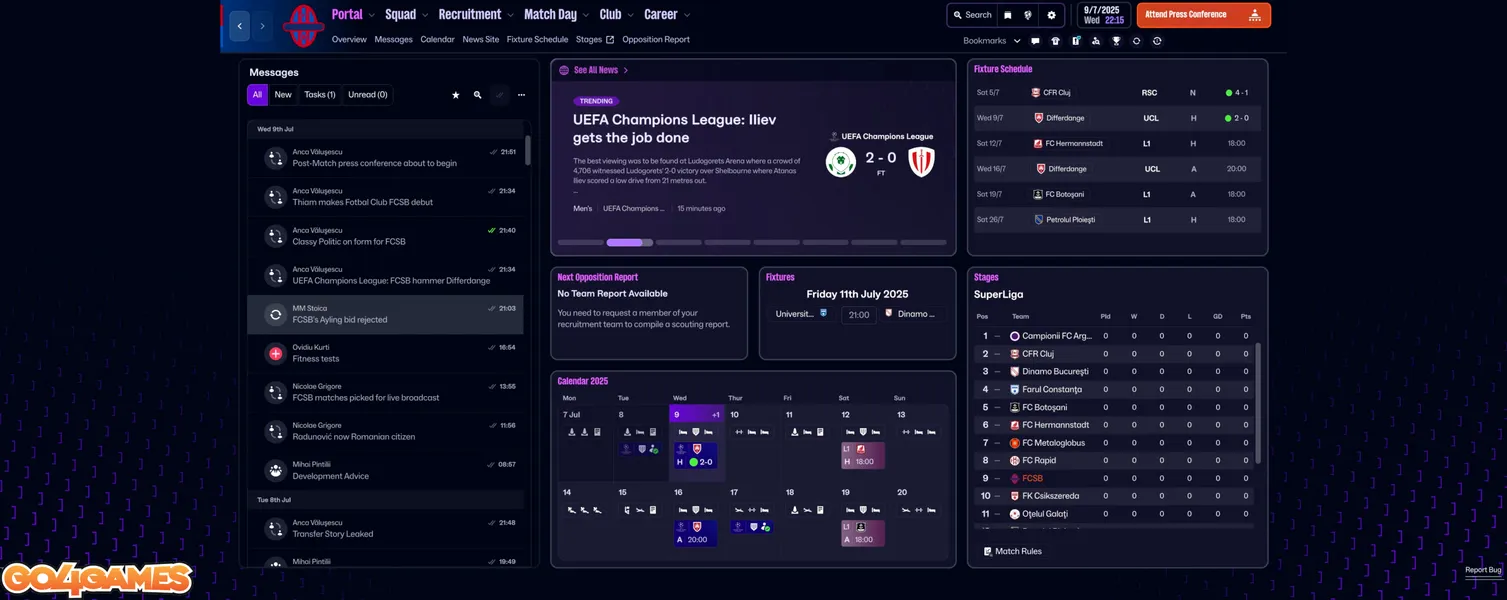Show only New messages
The image size is (1507, 600).
[x=283, y=95]
